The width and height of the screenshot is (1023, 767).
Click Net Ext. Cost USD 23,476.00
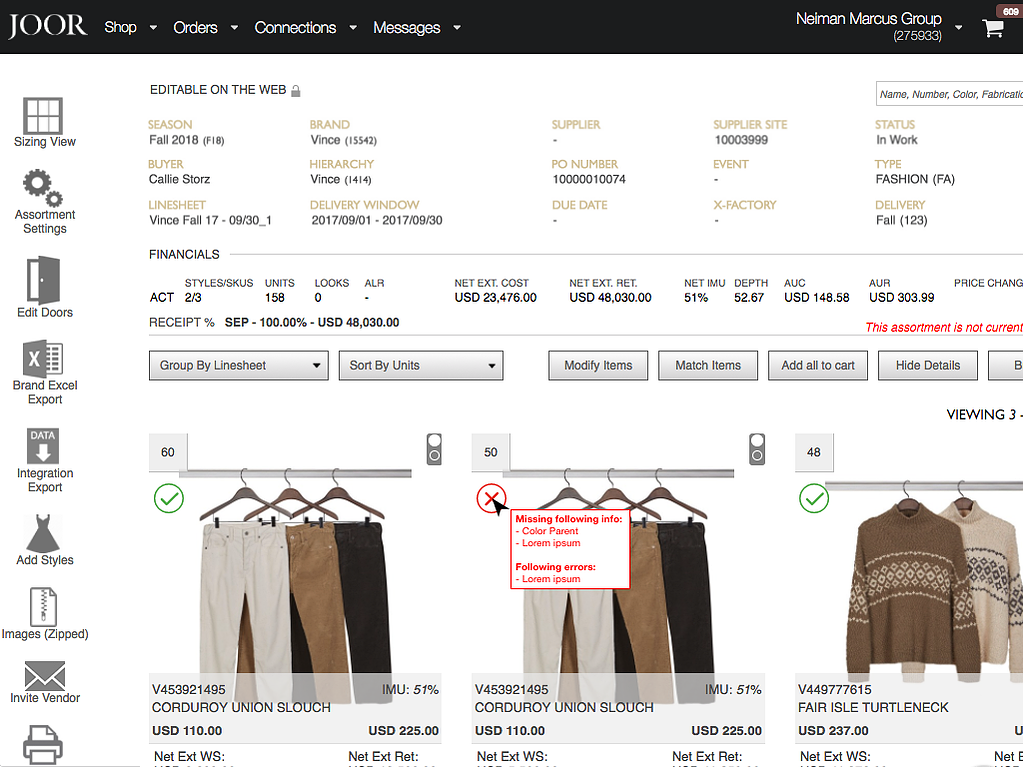coord(496,297)
